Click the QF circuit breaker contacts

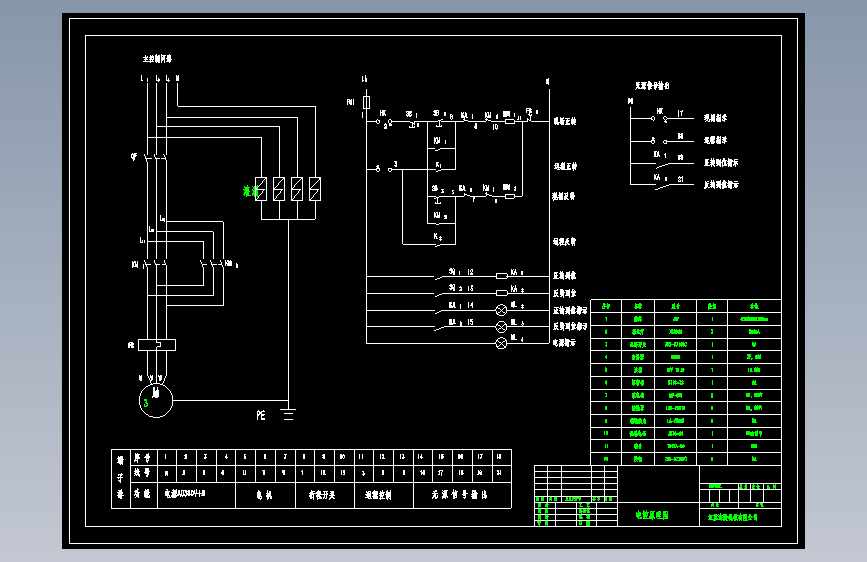point(156,157)
